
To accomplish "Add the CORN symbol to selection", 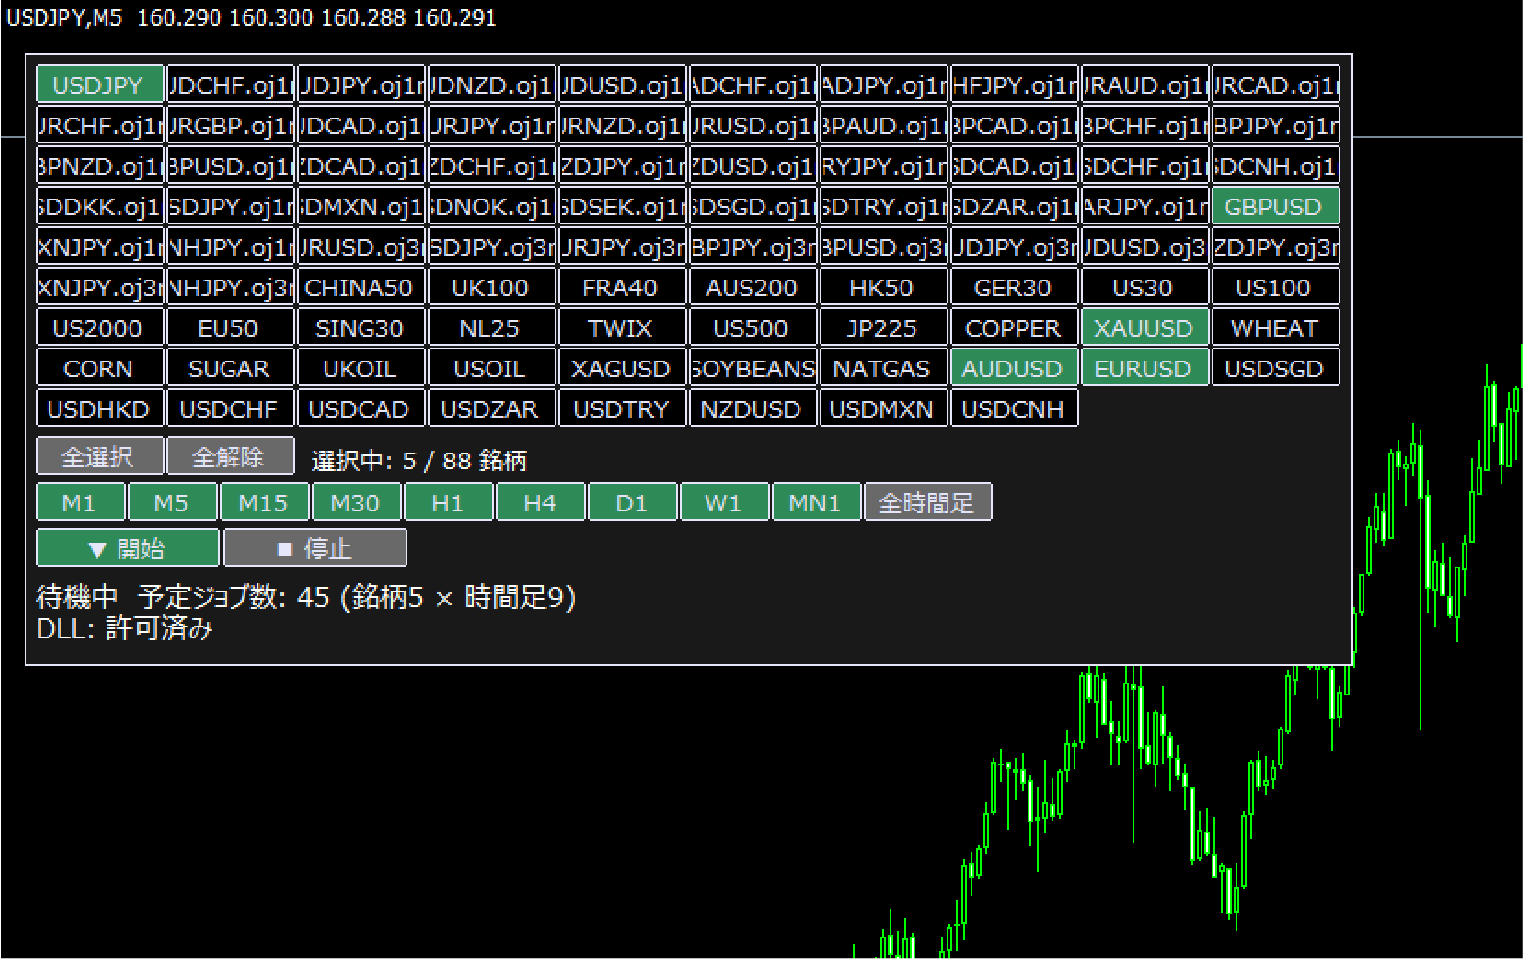I will tap(99, 368).
